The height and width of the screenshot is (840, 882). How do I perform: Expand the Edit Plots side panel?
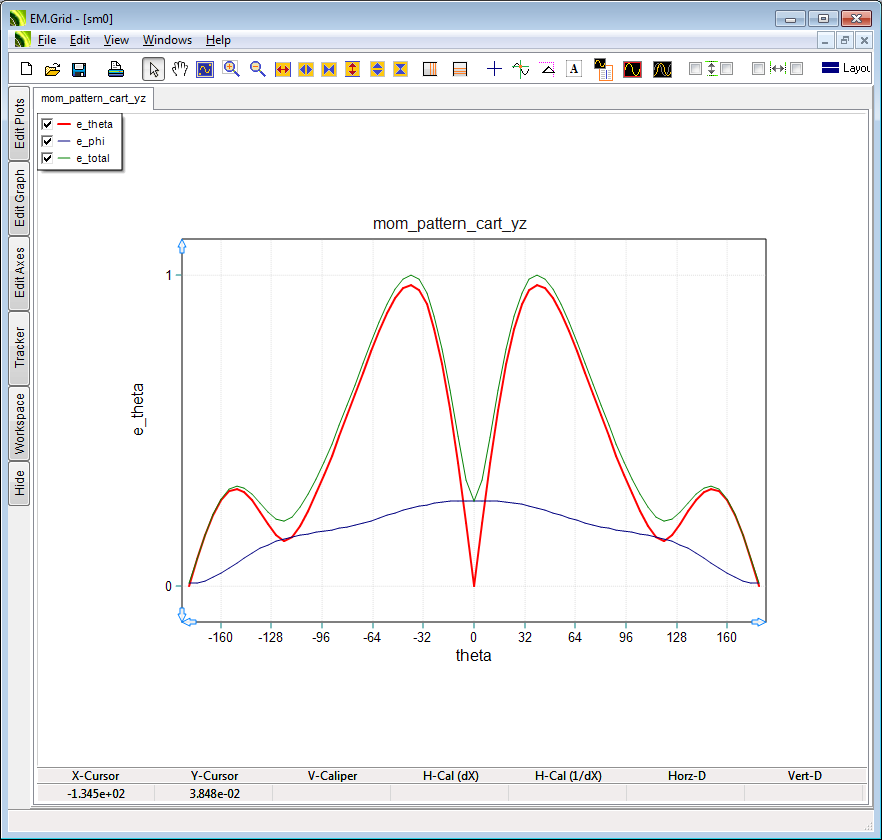coord(19,124)
